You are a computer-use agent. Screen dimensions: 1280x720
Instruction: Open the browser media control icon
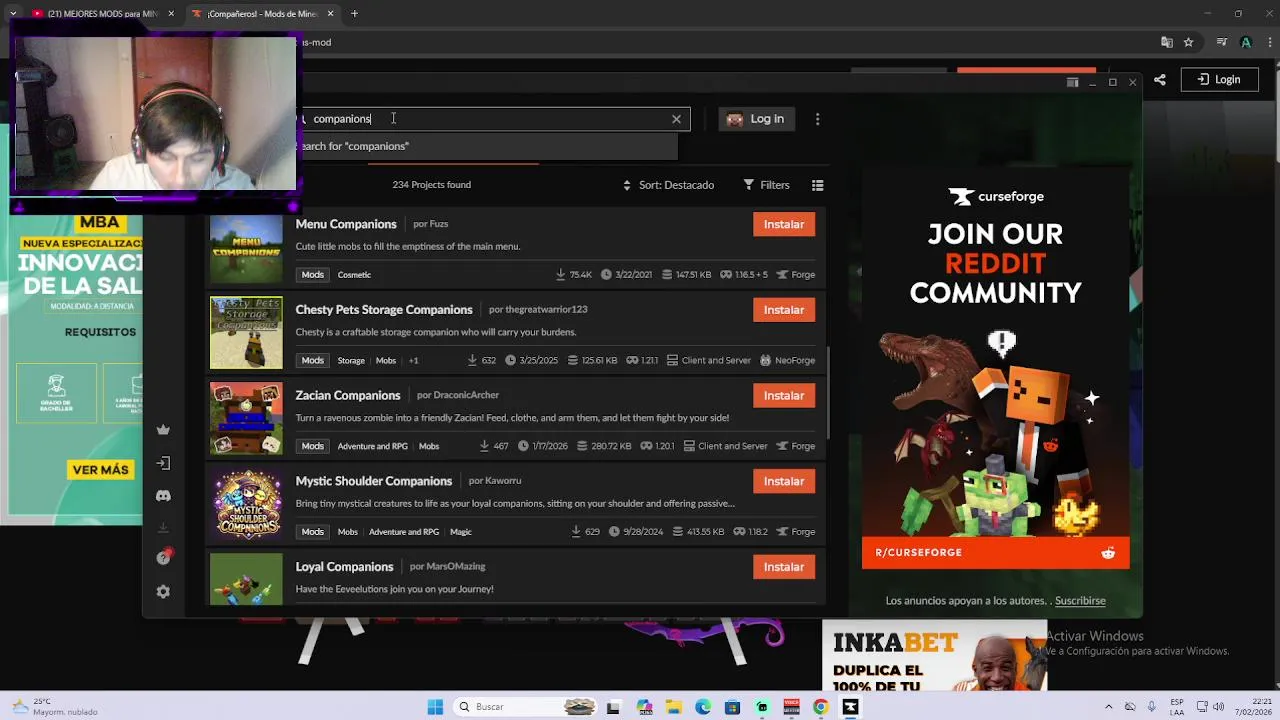[1222, 42]
